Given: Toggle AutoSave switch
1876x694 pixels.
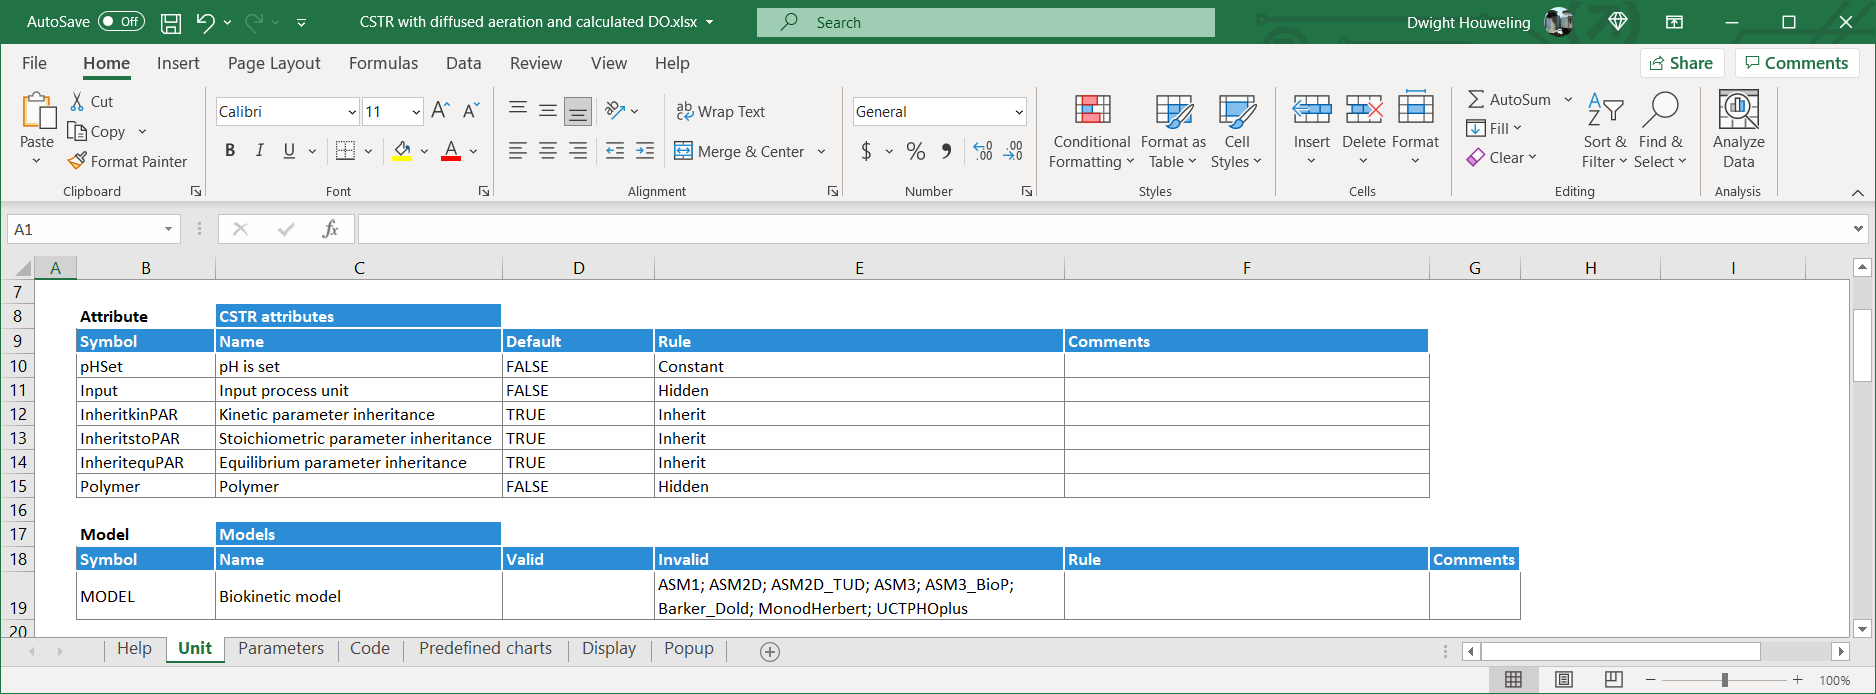Looking at the screenshot, I should [x=122, y=22].
